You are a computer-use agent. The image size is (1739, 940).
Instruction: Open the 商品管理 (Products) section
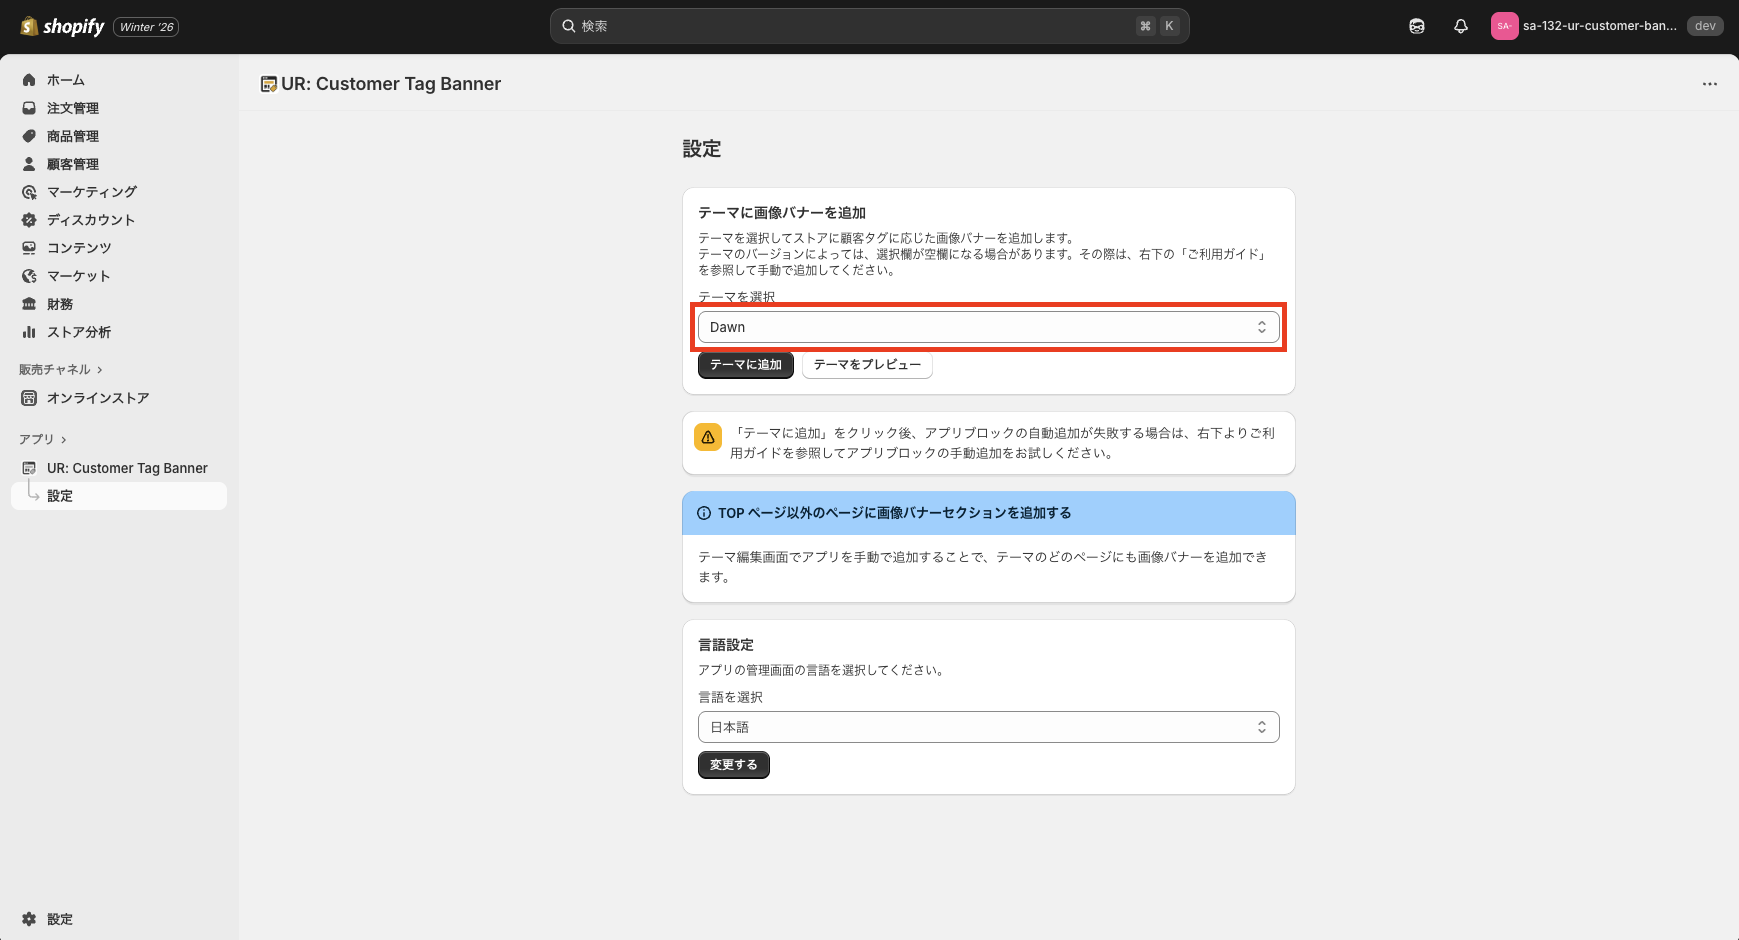point(72,136)
